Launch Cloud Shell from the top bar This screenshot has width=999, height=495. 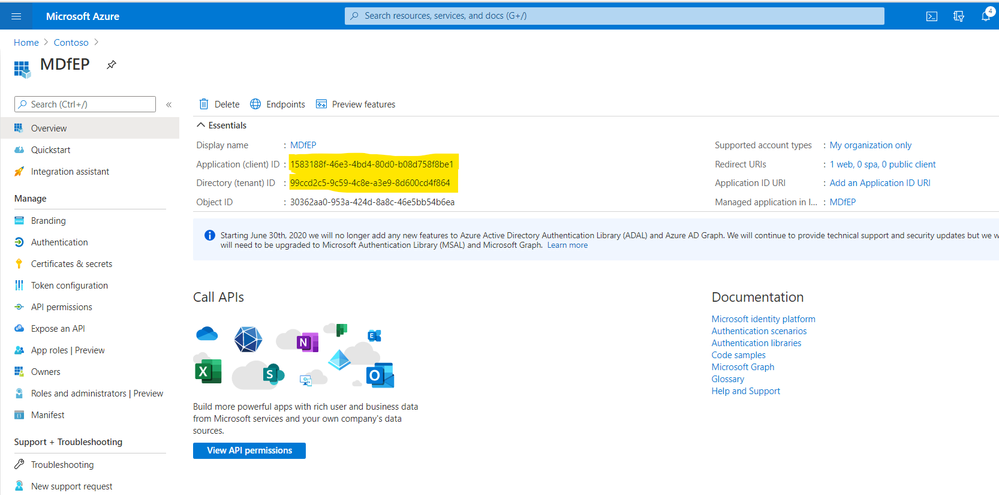coord(931,16)
